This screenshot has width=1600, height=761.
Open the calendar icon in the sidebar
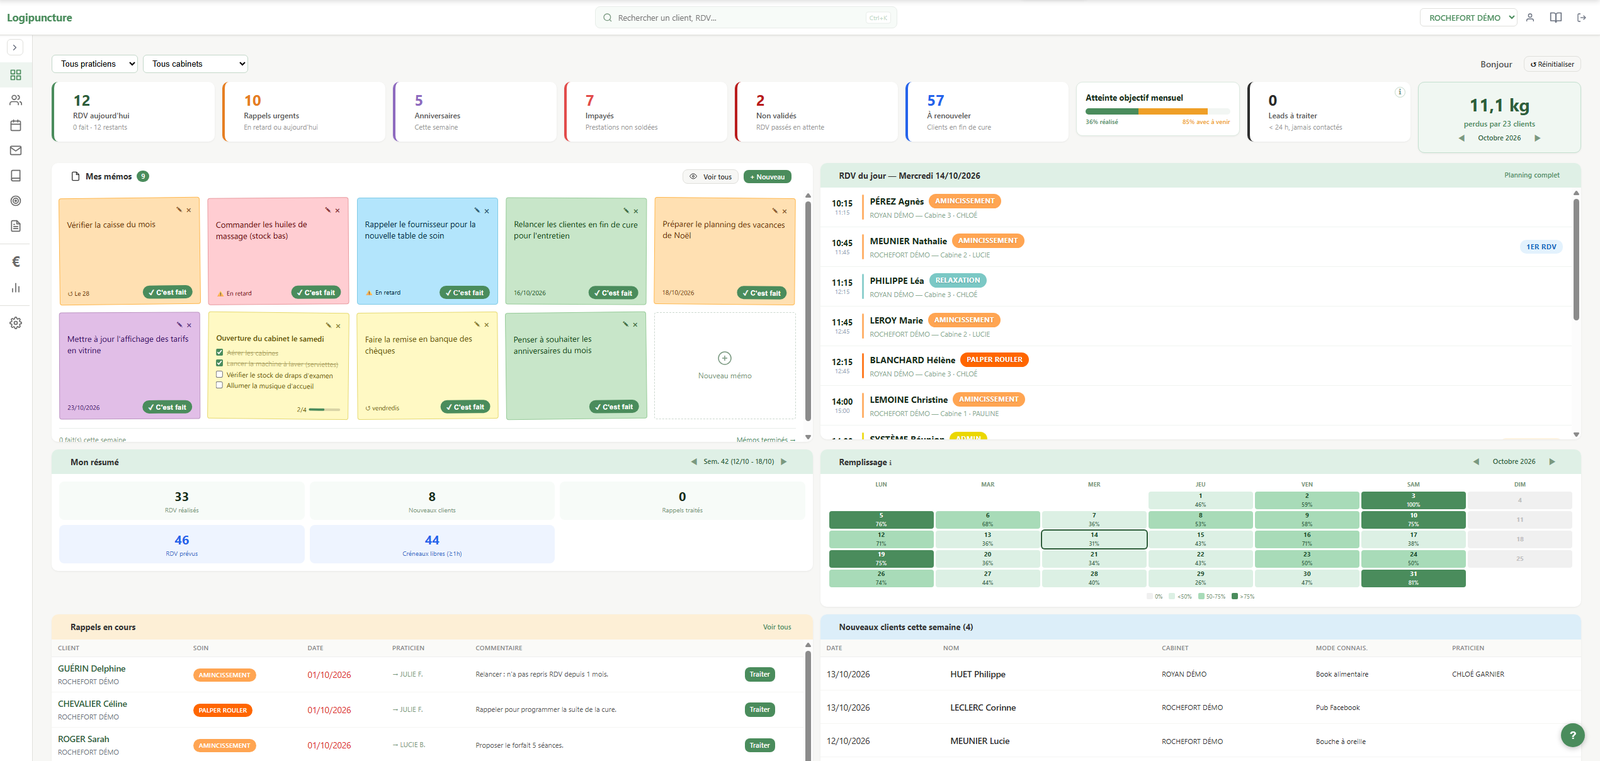tap(15, 125)
